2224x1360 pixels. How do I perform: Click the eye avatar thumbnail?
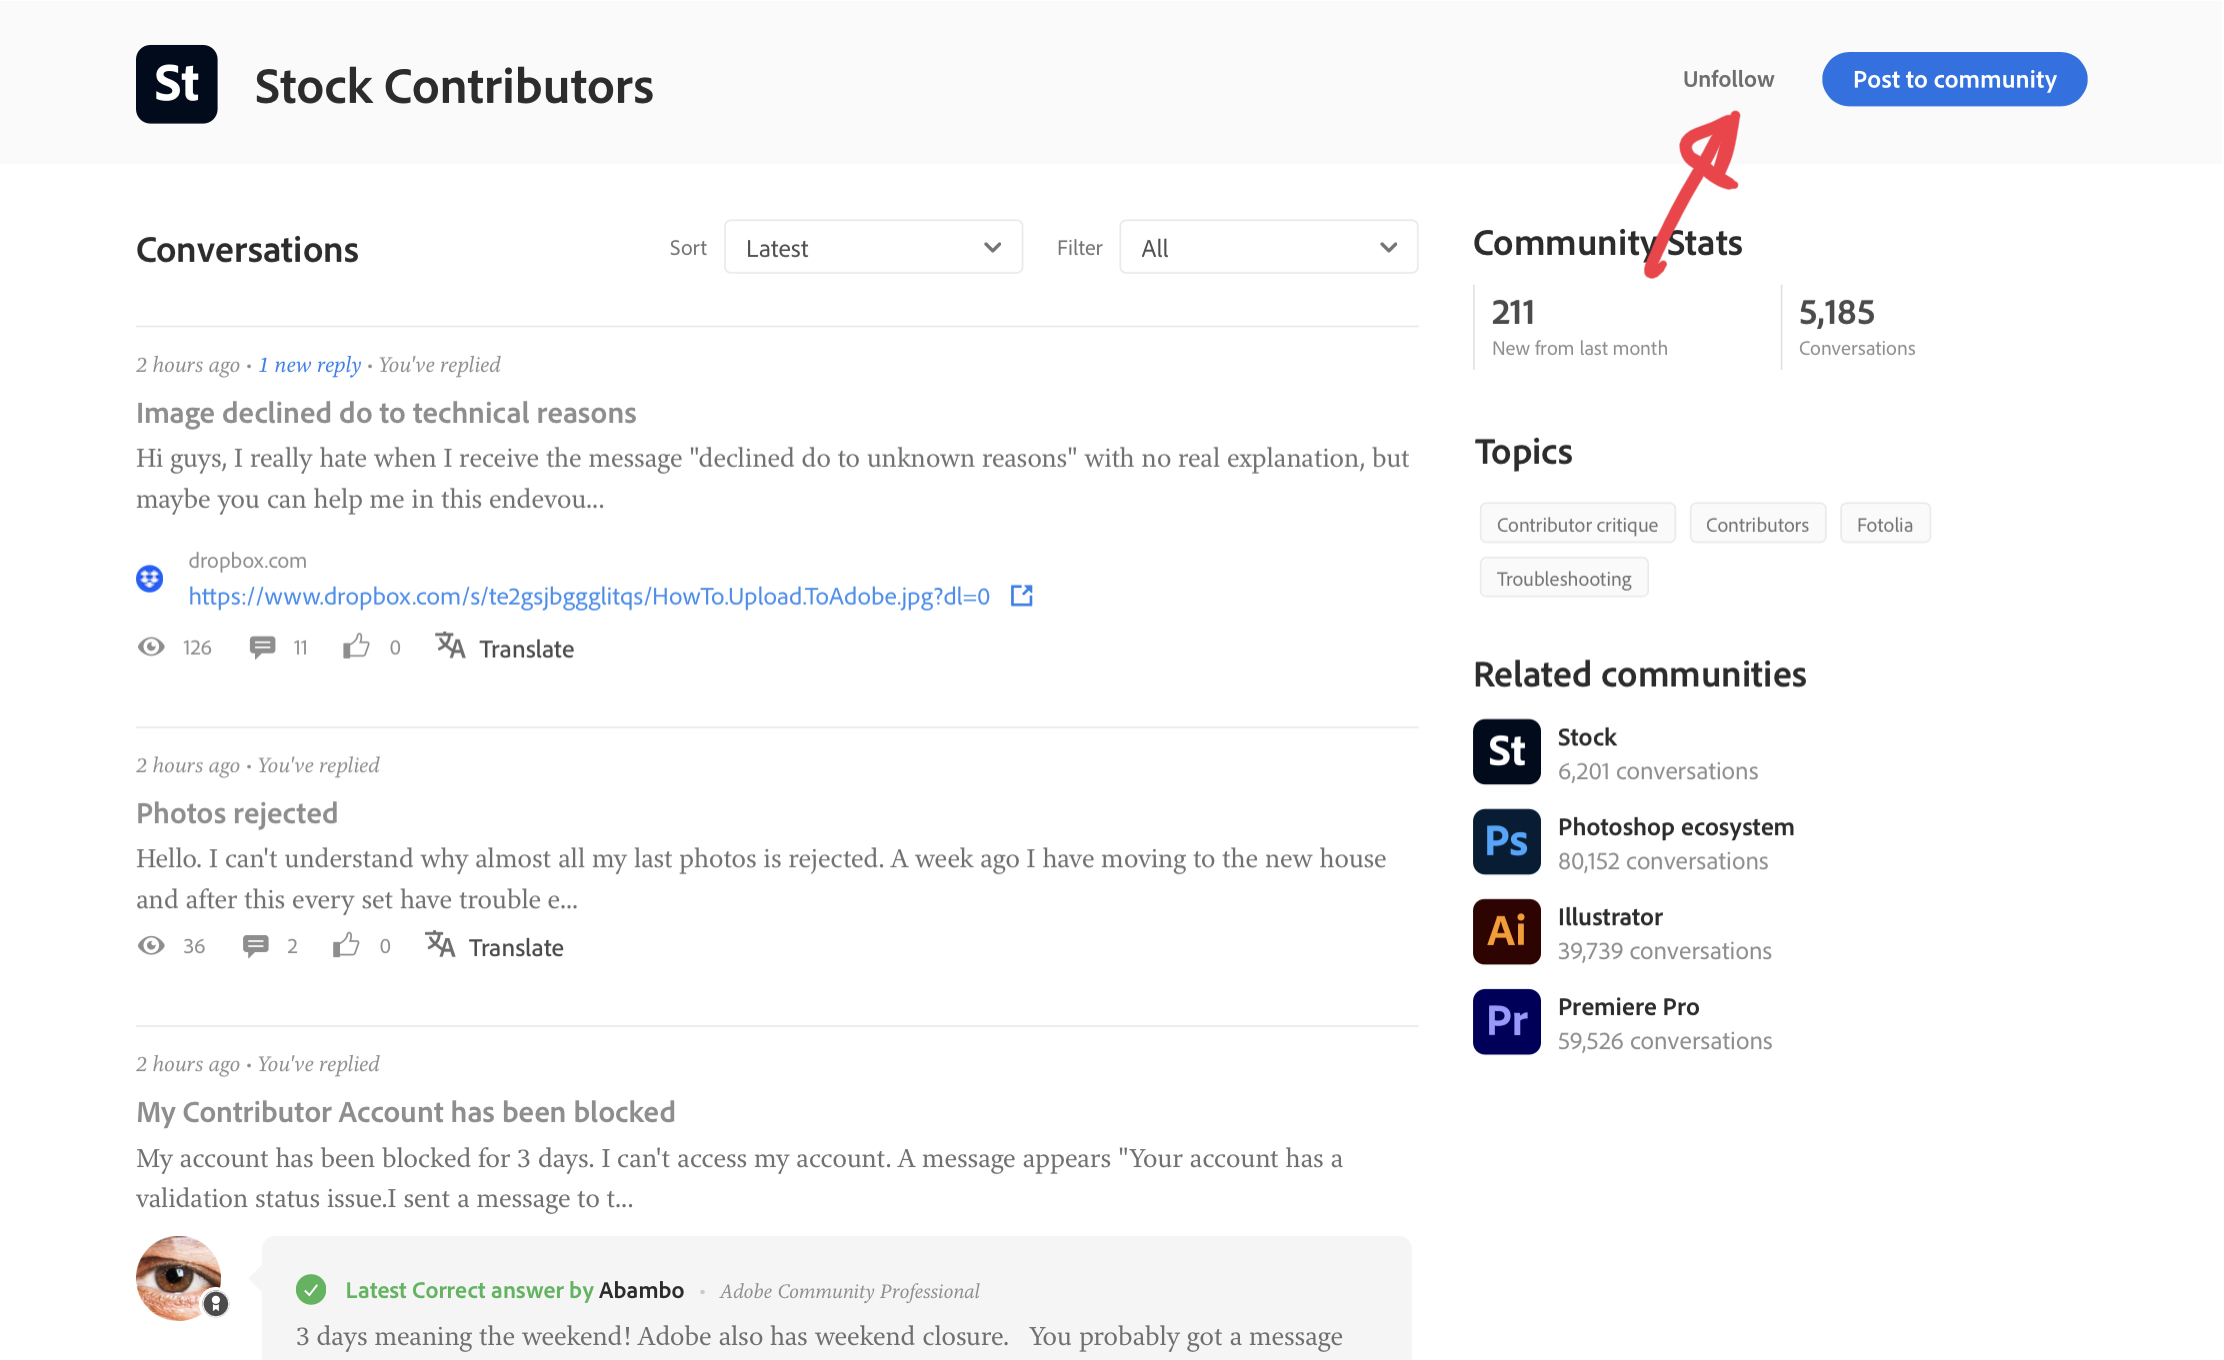(x=178, y=1278)
